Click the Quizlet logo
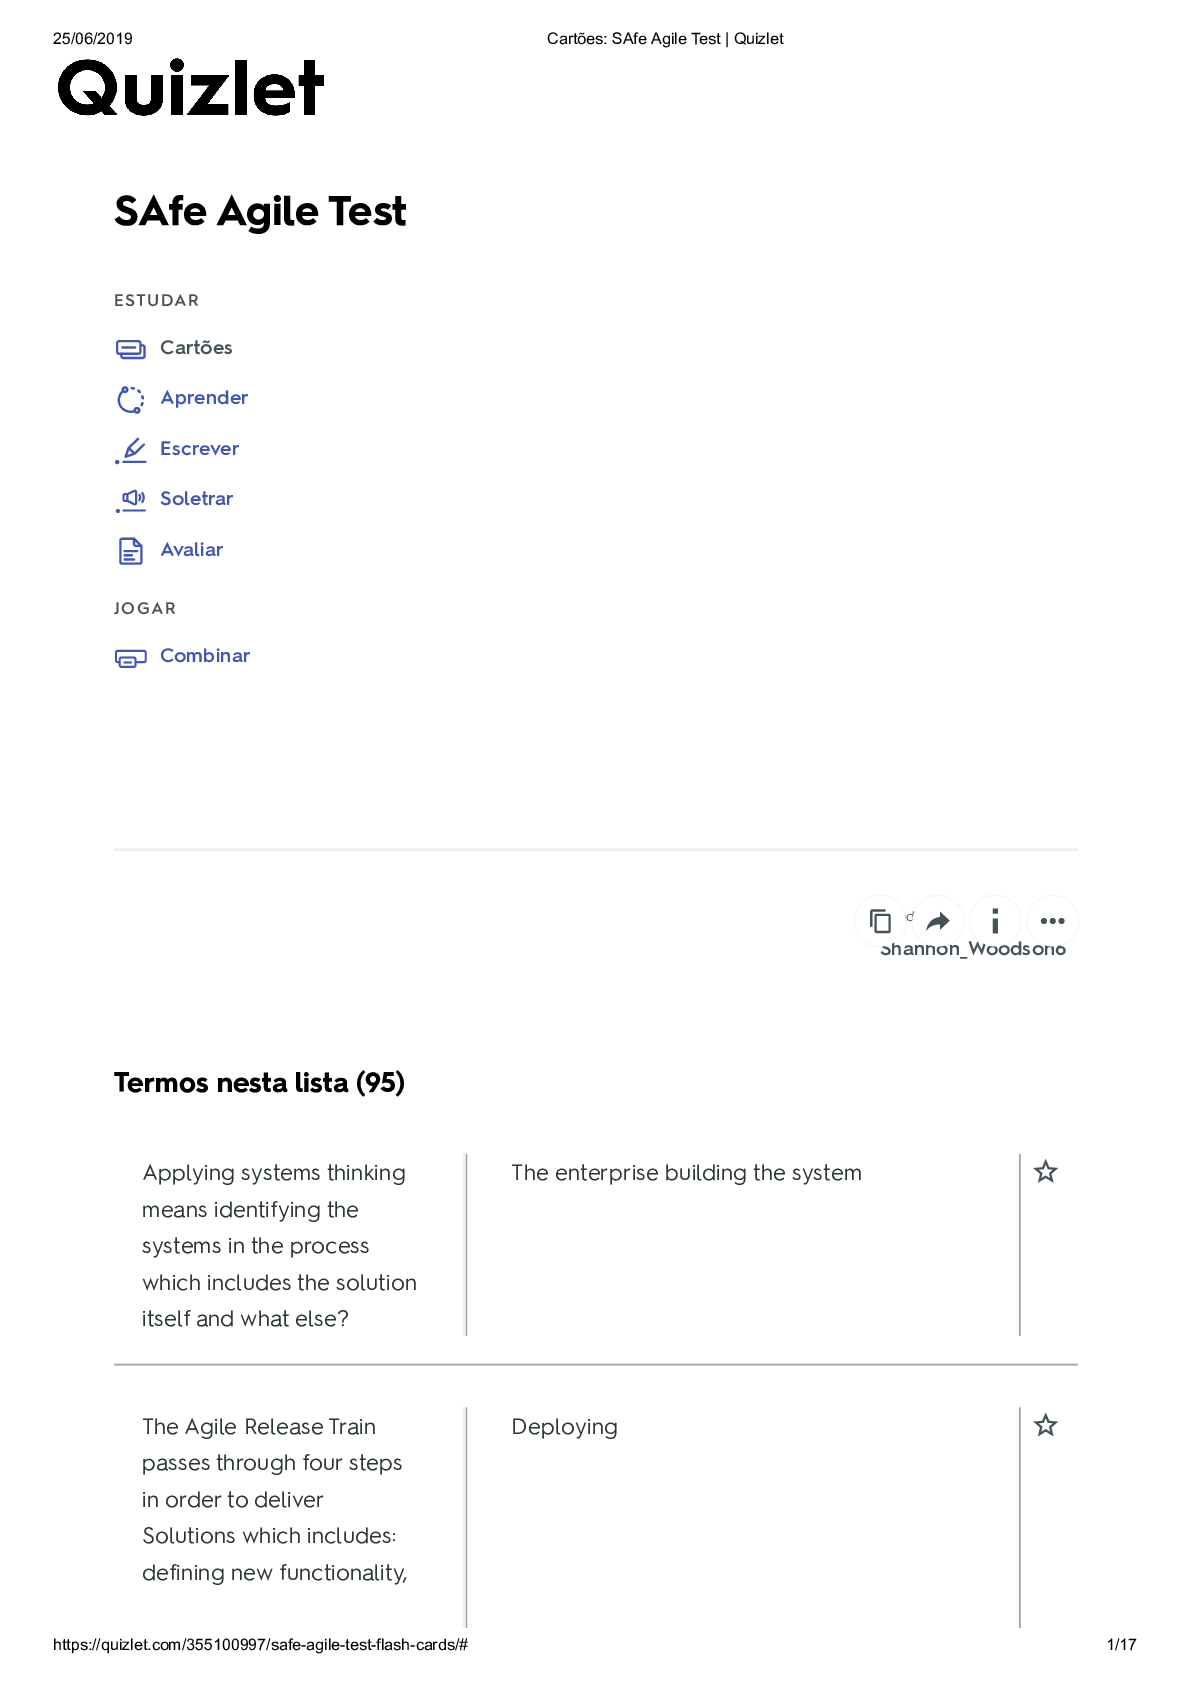Viewport: 1190px width, 1684px height. [x=191, y=88]
